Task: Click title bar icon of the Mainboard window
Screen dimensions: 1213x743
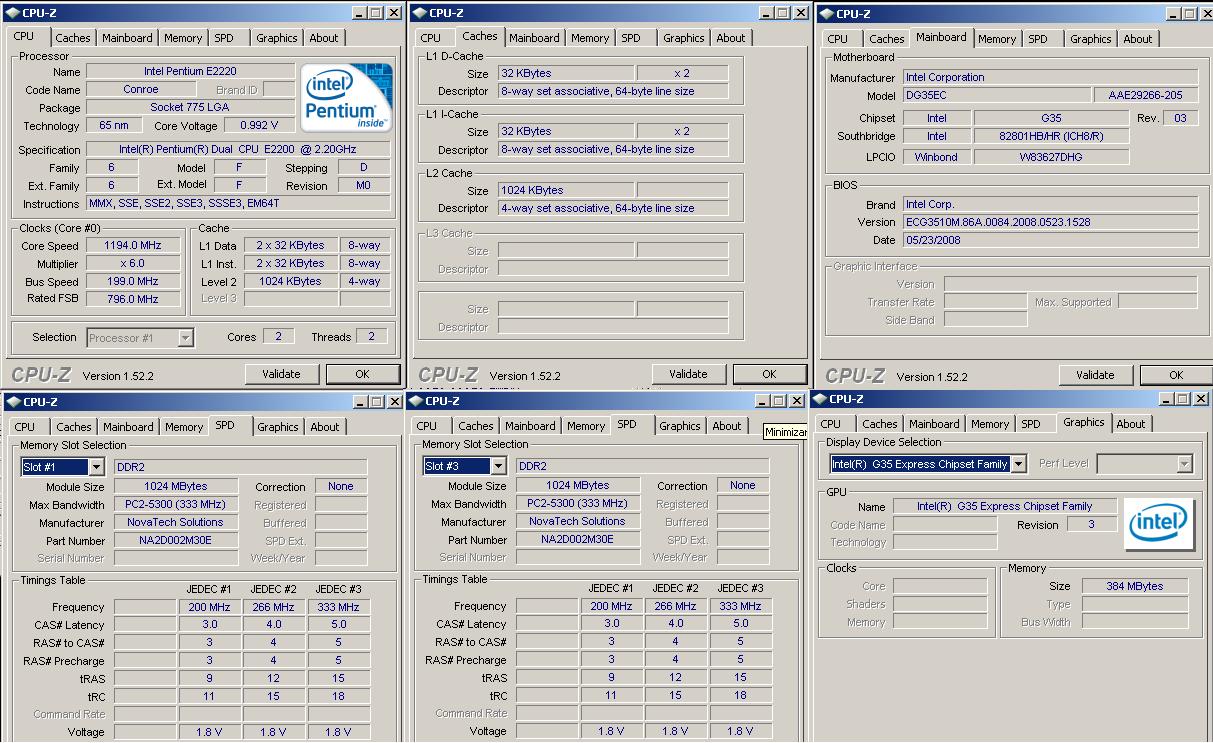Action: (x=825, y=14)
